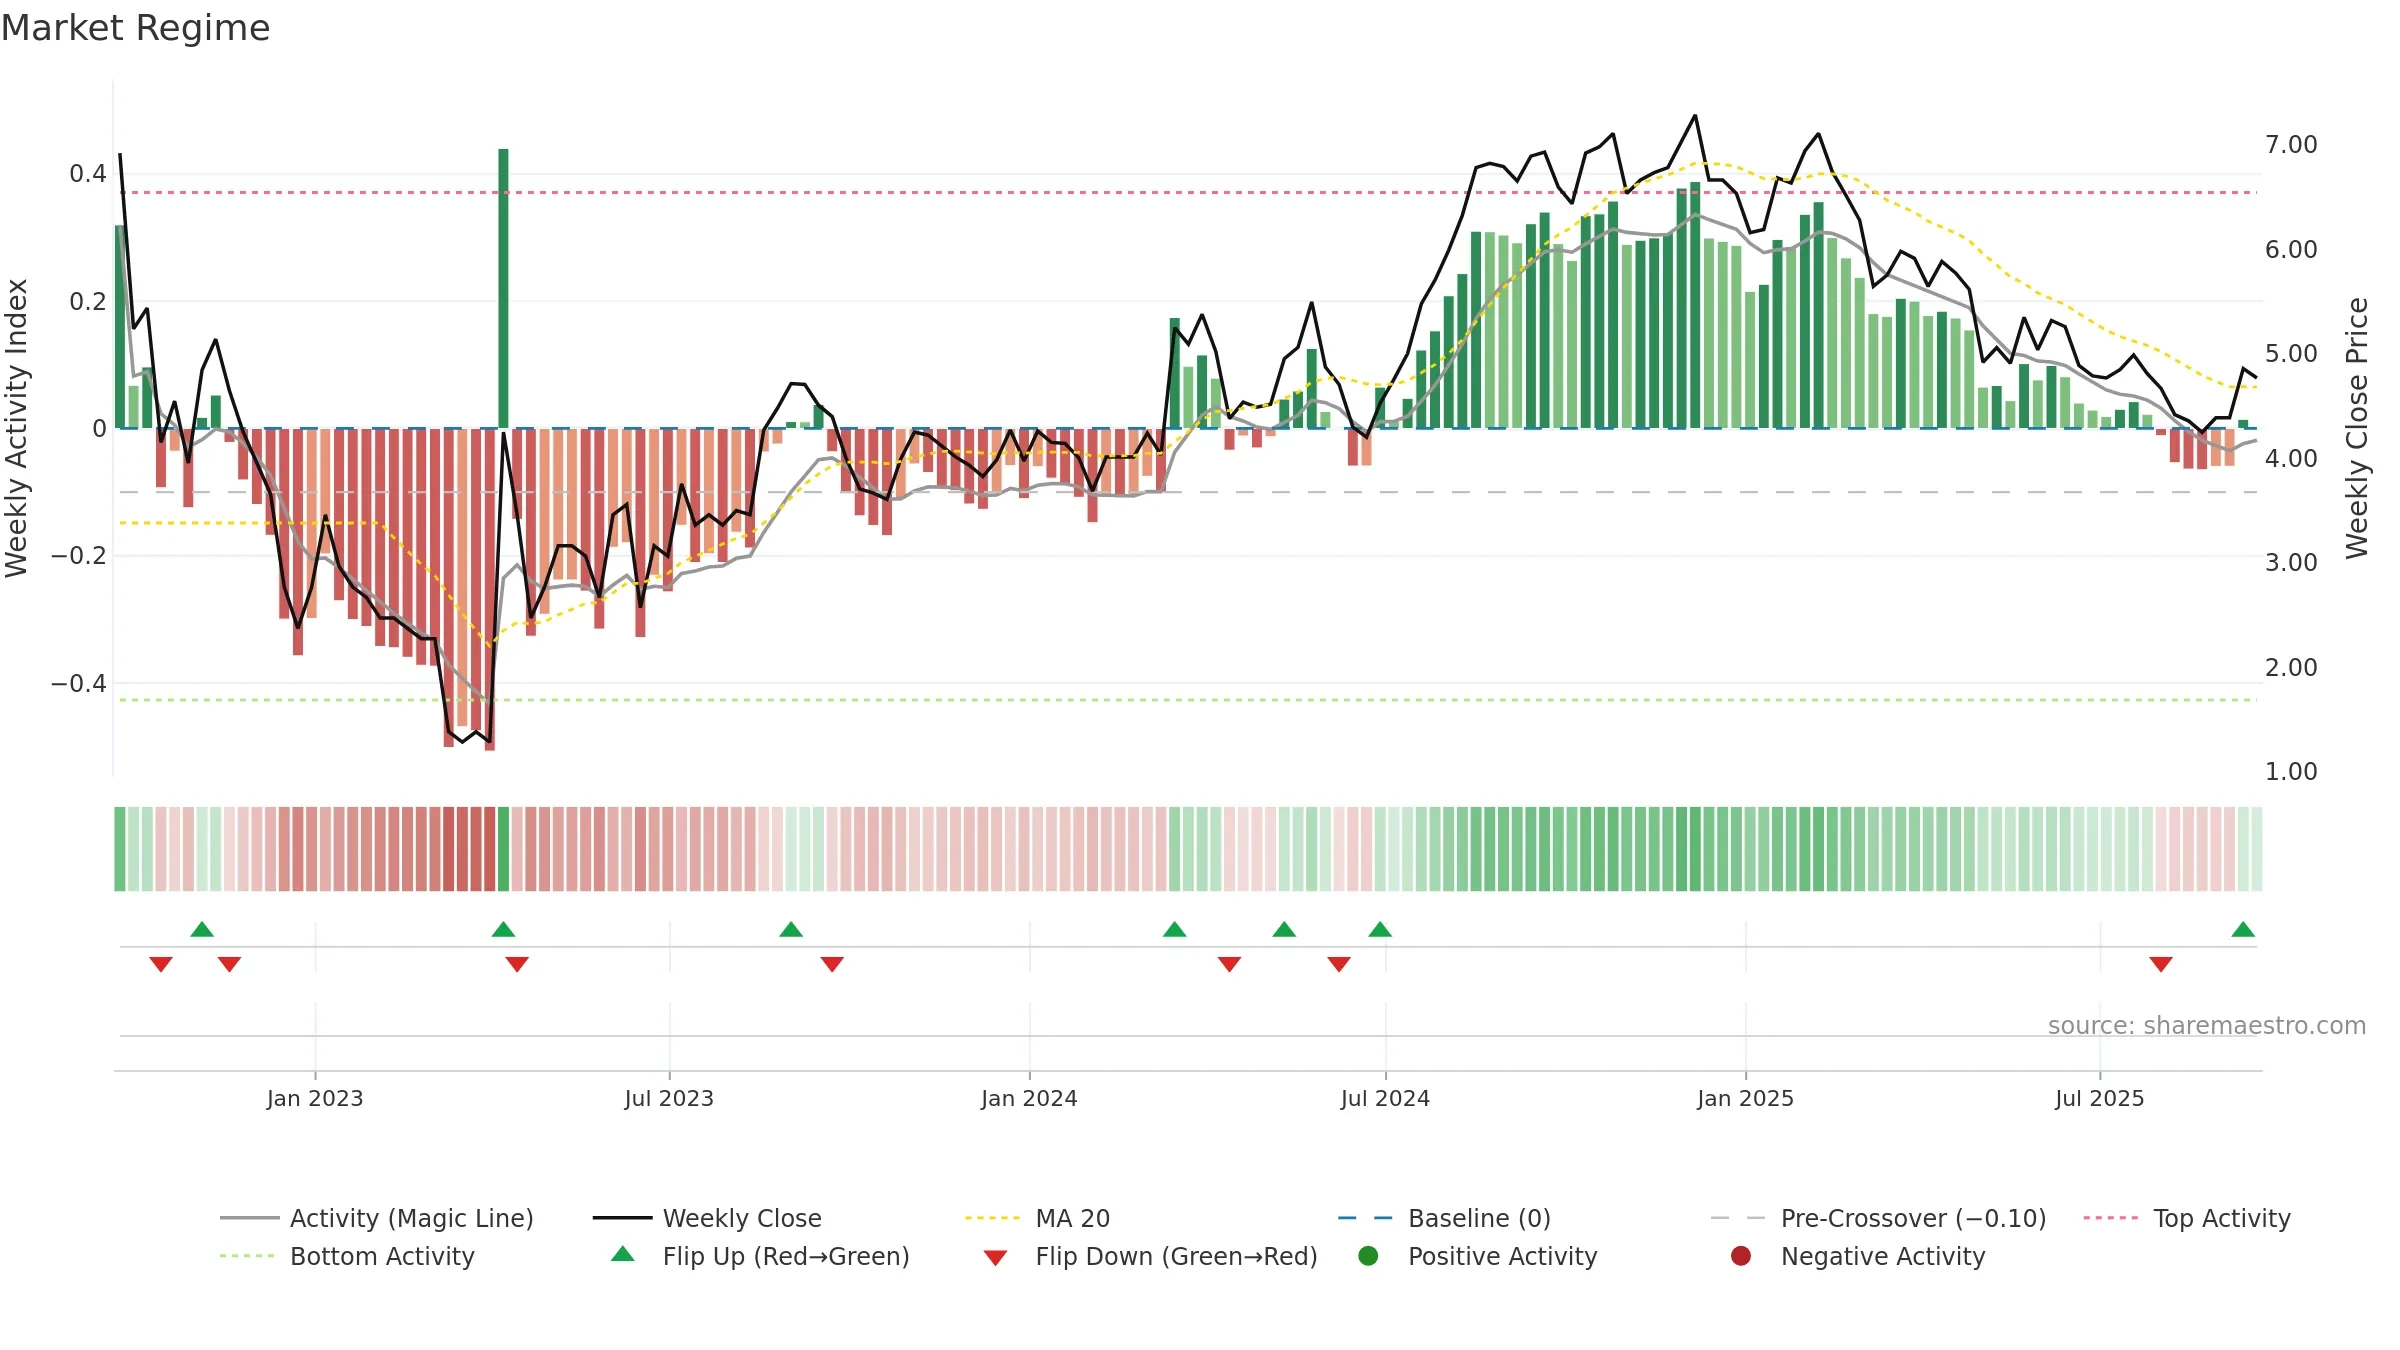
Task: Toggle Baseline (0) legend entry
Action: [x=1444, y=1218]
